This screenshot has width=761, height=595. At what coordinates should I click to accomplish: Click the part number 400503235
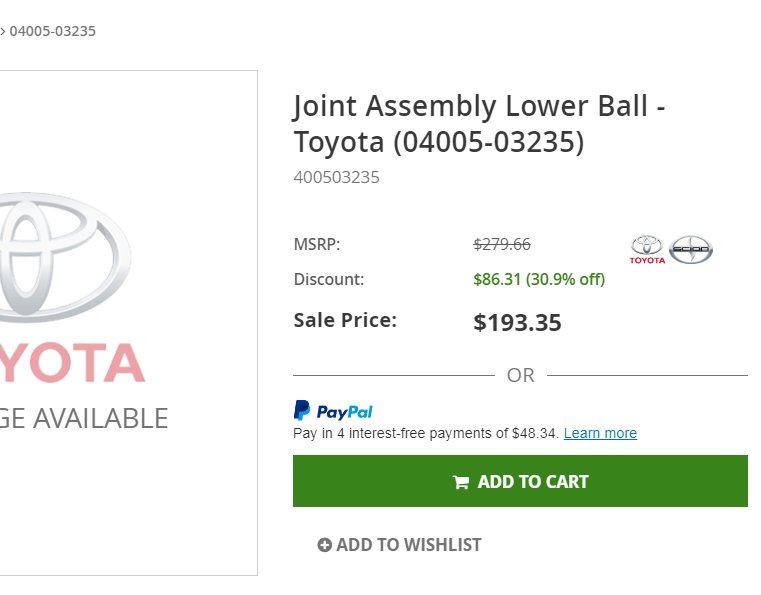[336, 177]
